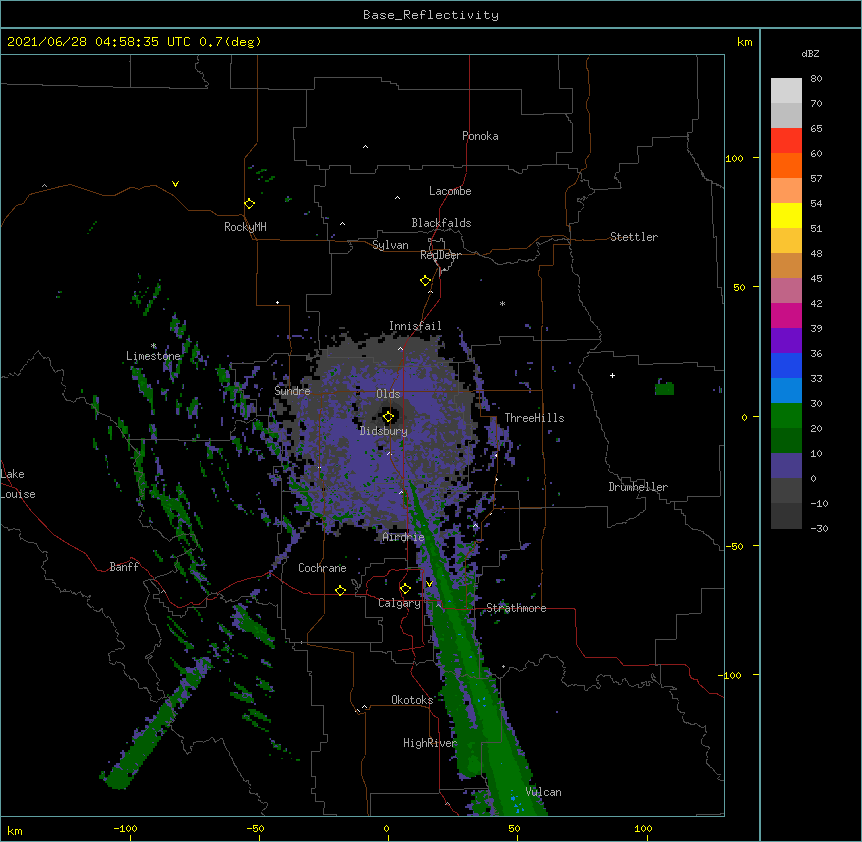Image resolution: width=862 pixels, height=842 pixels.
Task: Click the yellow V marker northeast of Calgary
Action: (429, 584)
